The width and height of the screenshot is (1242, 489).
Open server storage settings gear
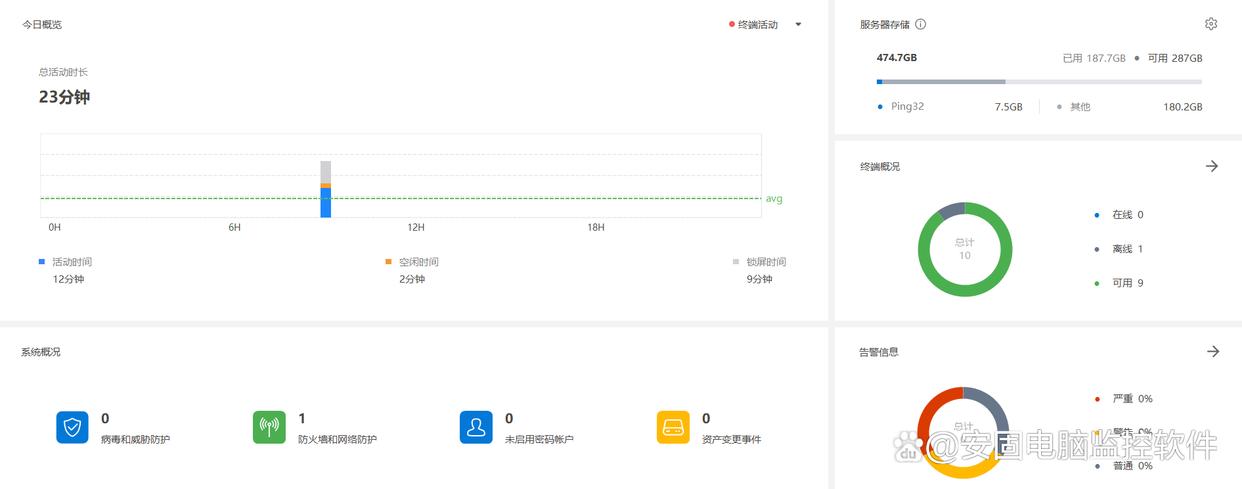click(x=1211, y=24)
